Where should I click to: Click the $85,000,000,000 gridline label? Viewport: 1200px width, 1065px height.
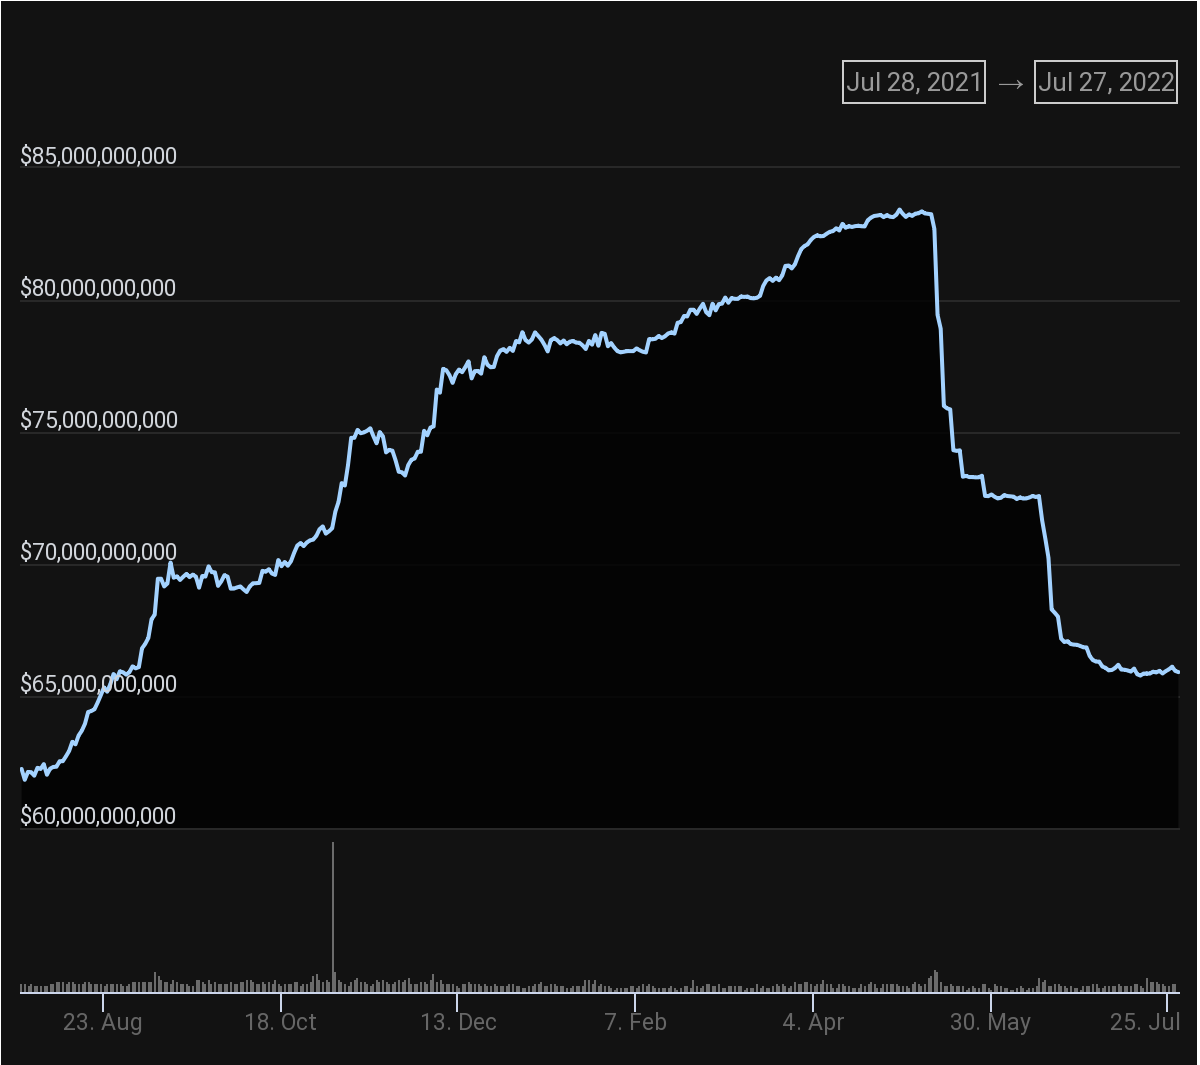98,155
